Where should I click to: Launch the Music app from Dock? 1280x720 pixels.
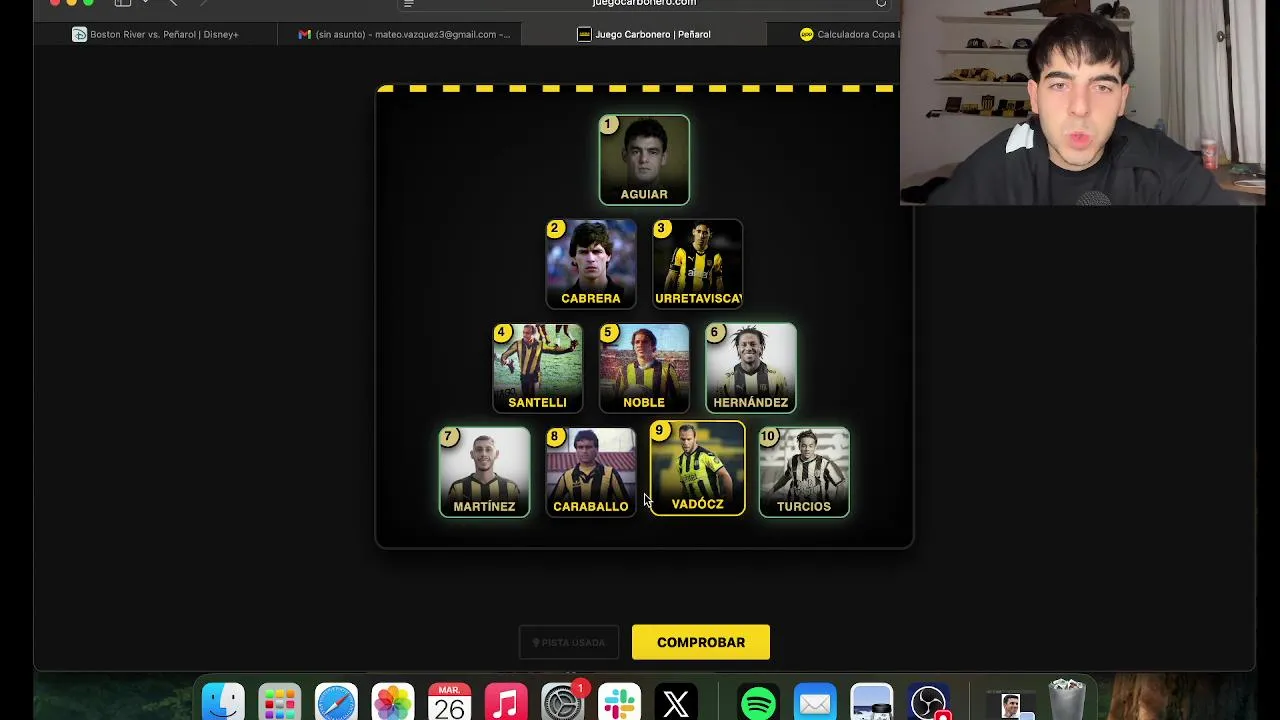pos(506,702)
